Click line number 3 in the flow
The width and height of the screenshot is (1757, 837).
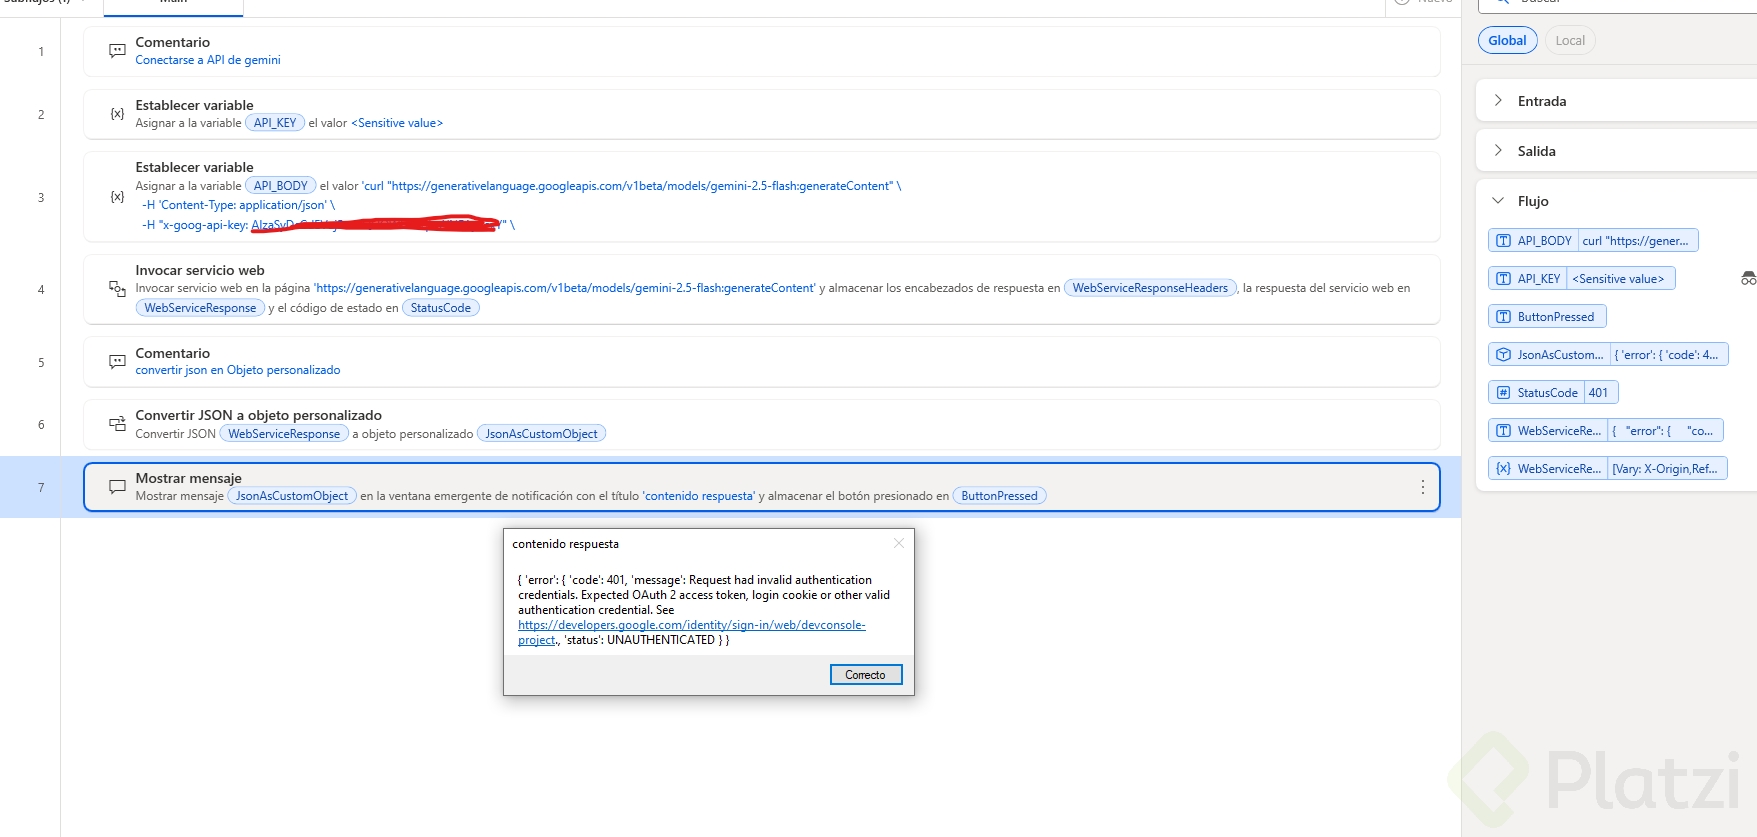pyautogui.click(x=41, y=198)
